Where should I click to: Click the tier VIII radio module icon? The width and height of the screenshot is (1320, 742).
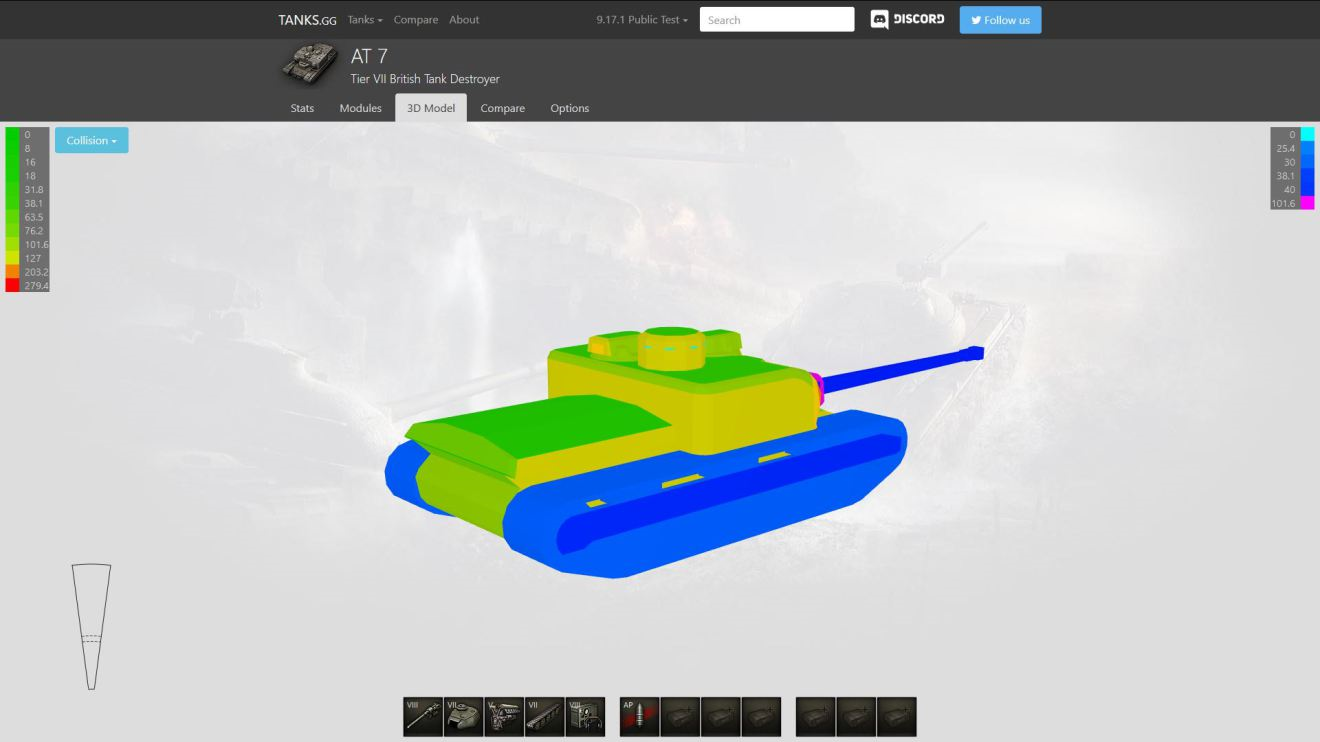coord(585,717)
